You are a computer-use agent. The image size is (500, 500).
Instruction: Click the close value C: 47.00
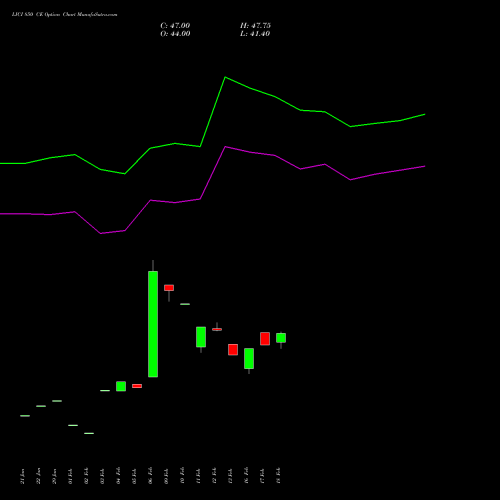pyautogui.click(x=175, y=26)
